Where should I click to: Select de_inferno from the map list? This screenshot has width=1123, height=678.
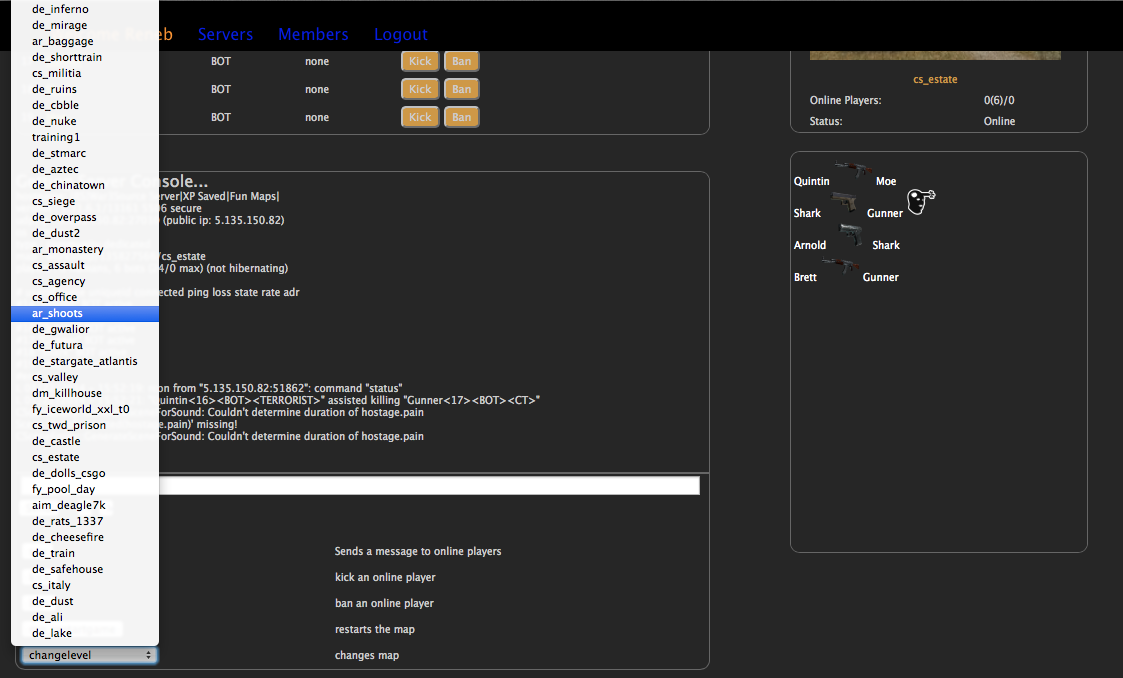pos(60,9)
